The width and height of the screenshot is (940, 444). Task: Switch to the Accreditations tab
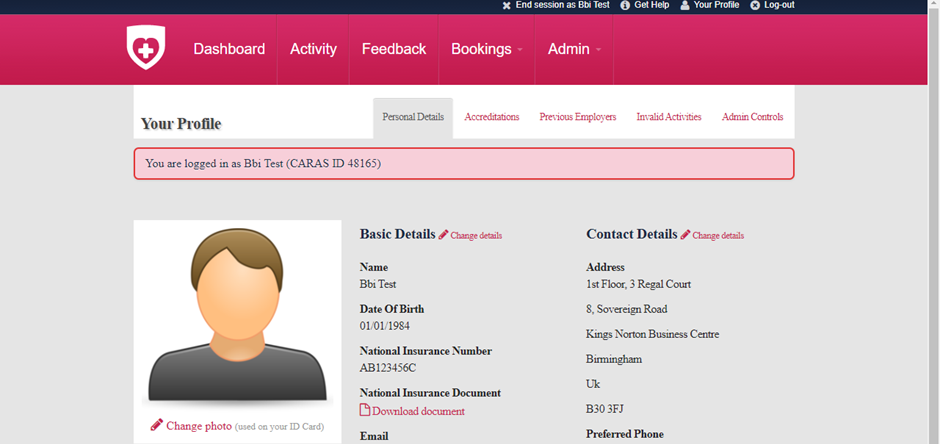coord(492,117)
